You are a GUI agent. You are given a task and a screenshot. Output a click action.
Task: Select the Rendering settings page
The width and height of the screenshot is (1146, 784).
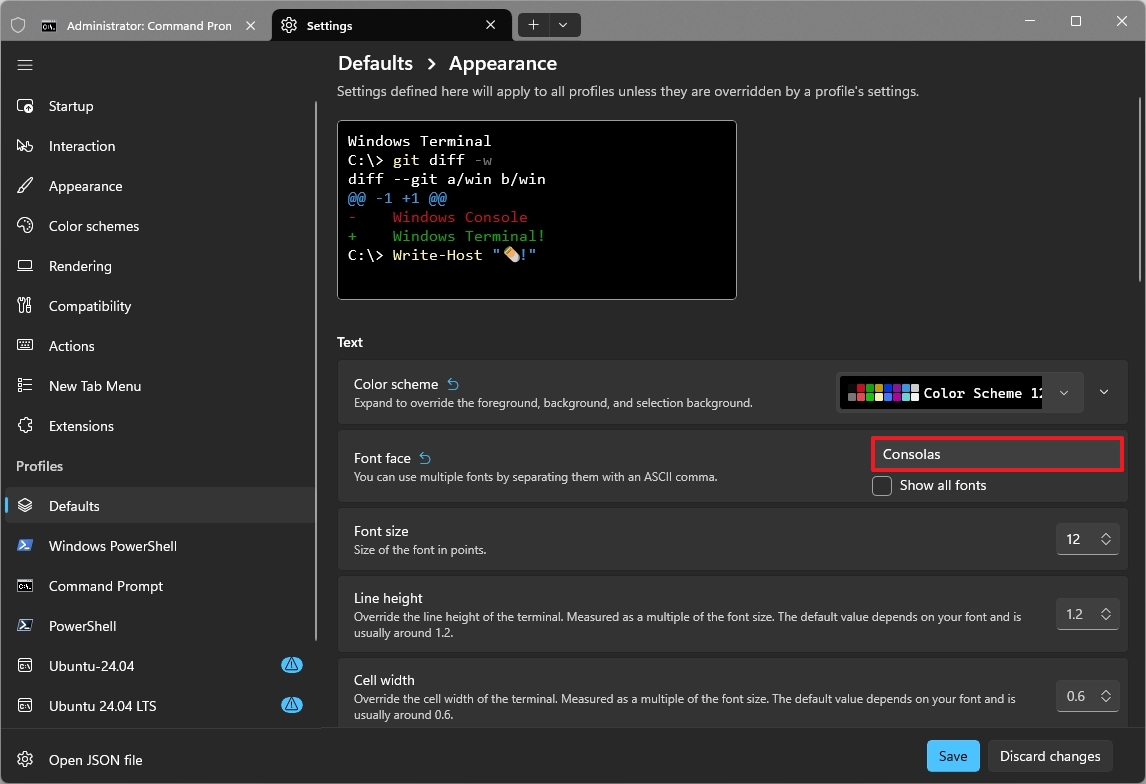[x=80, y=266]
